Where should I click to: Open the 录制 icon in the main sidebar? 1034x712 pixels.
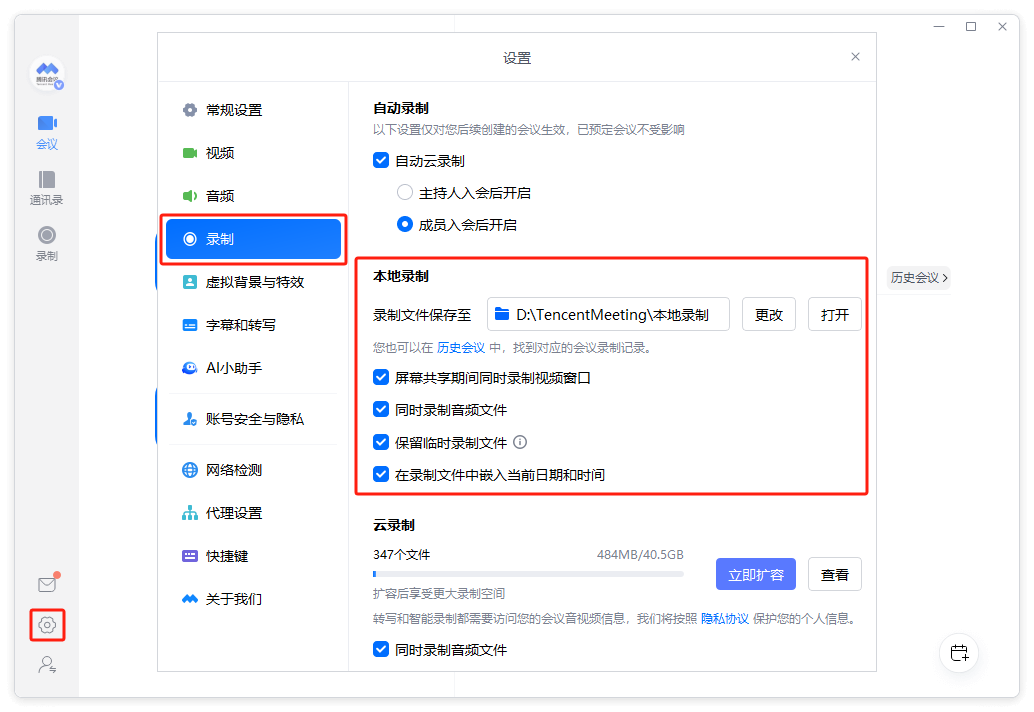pyautogui.click(x=47, y=244)
